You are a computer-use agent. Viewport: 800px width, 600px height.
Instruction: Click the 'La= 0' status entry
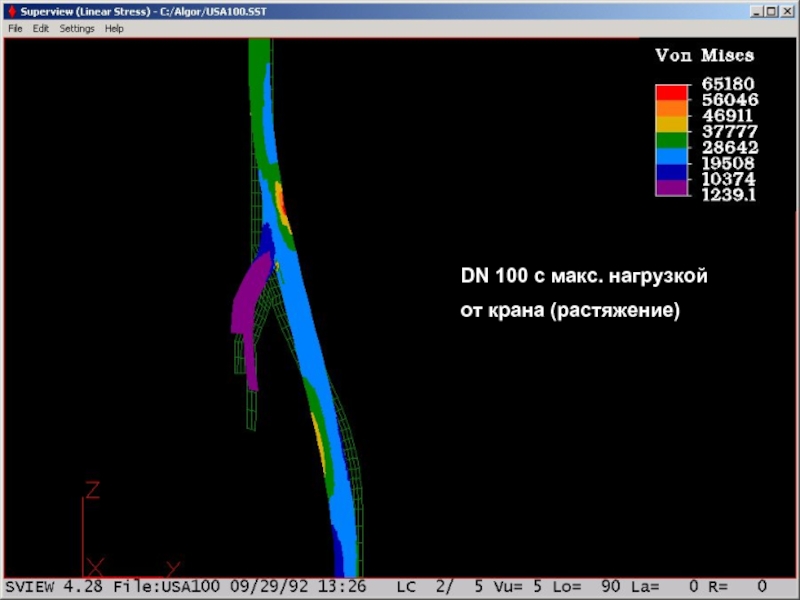pyautogui.click(x=665, y=587)
